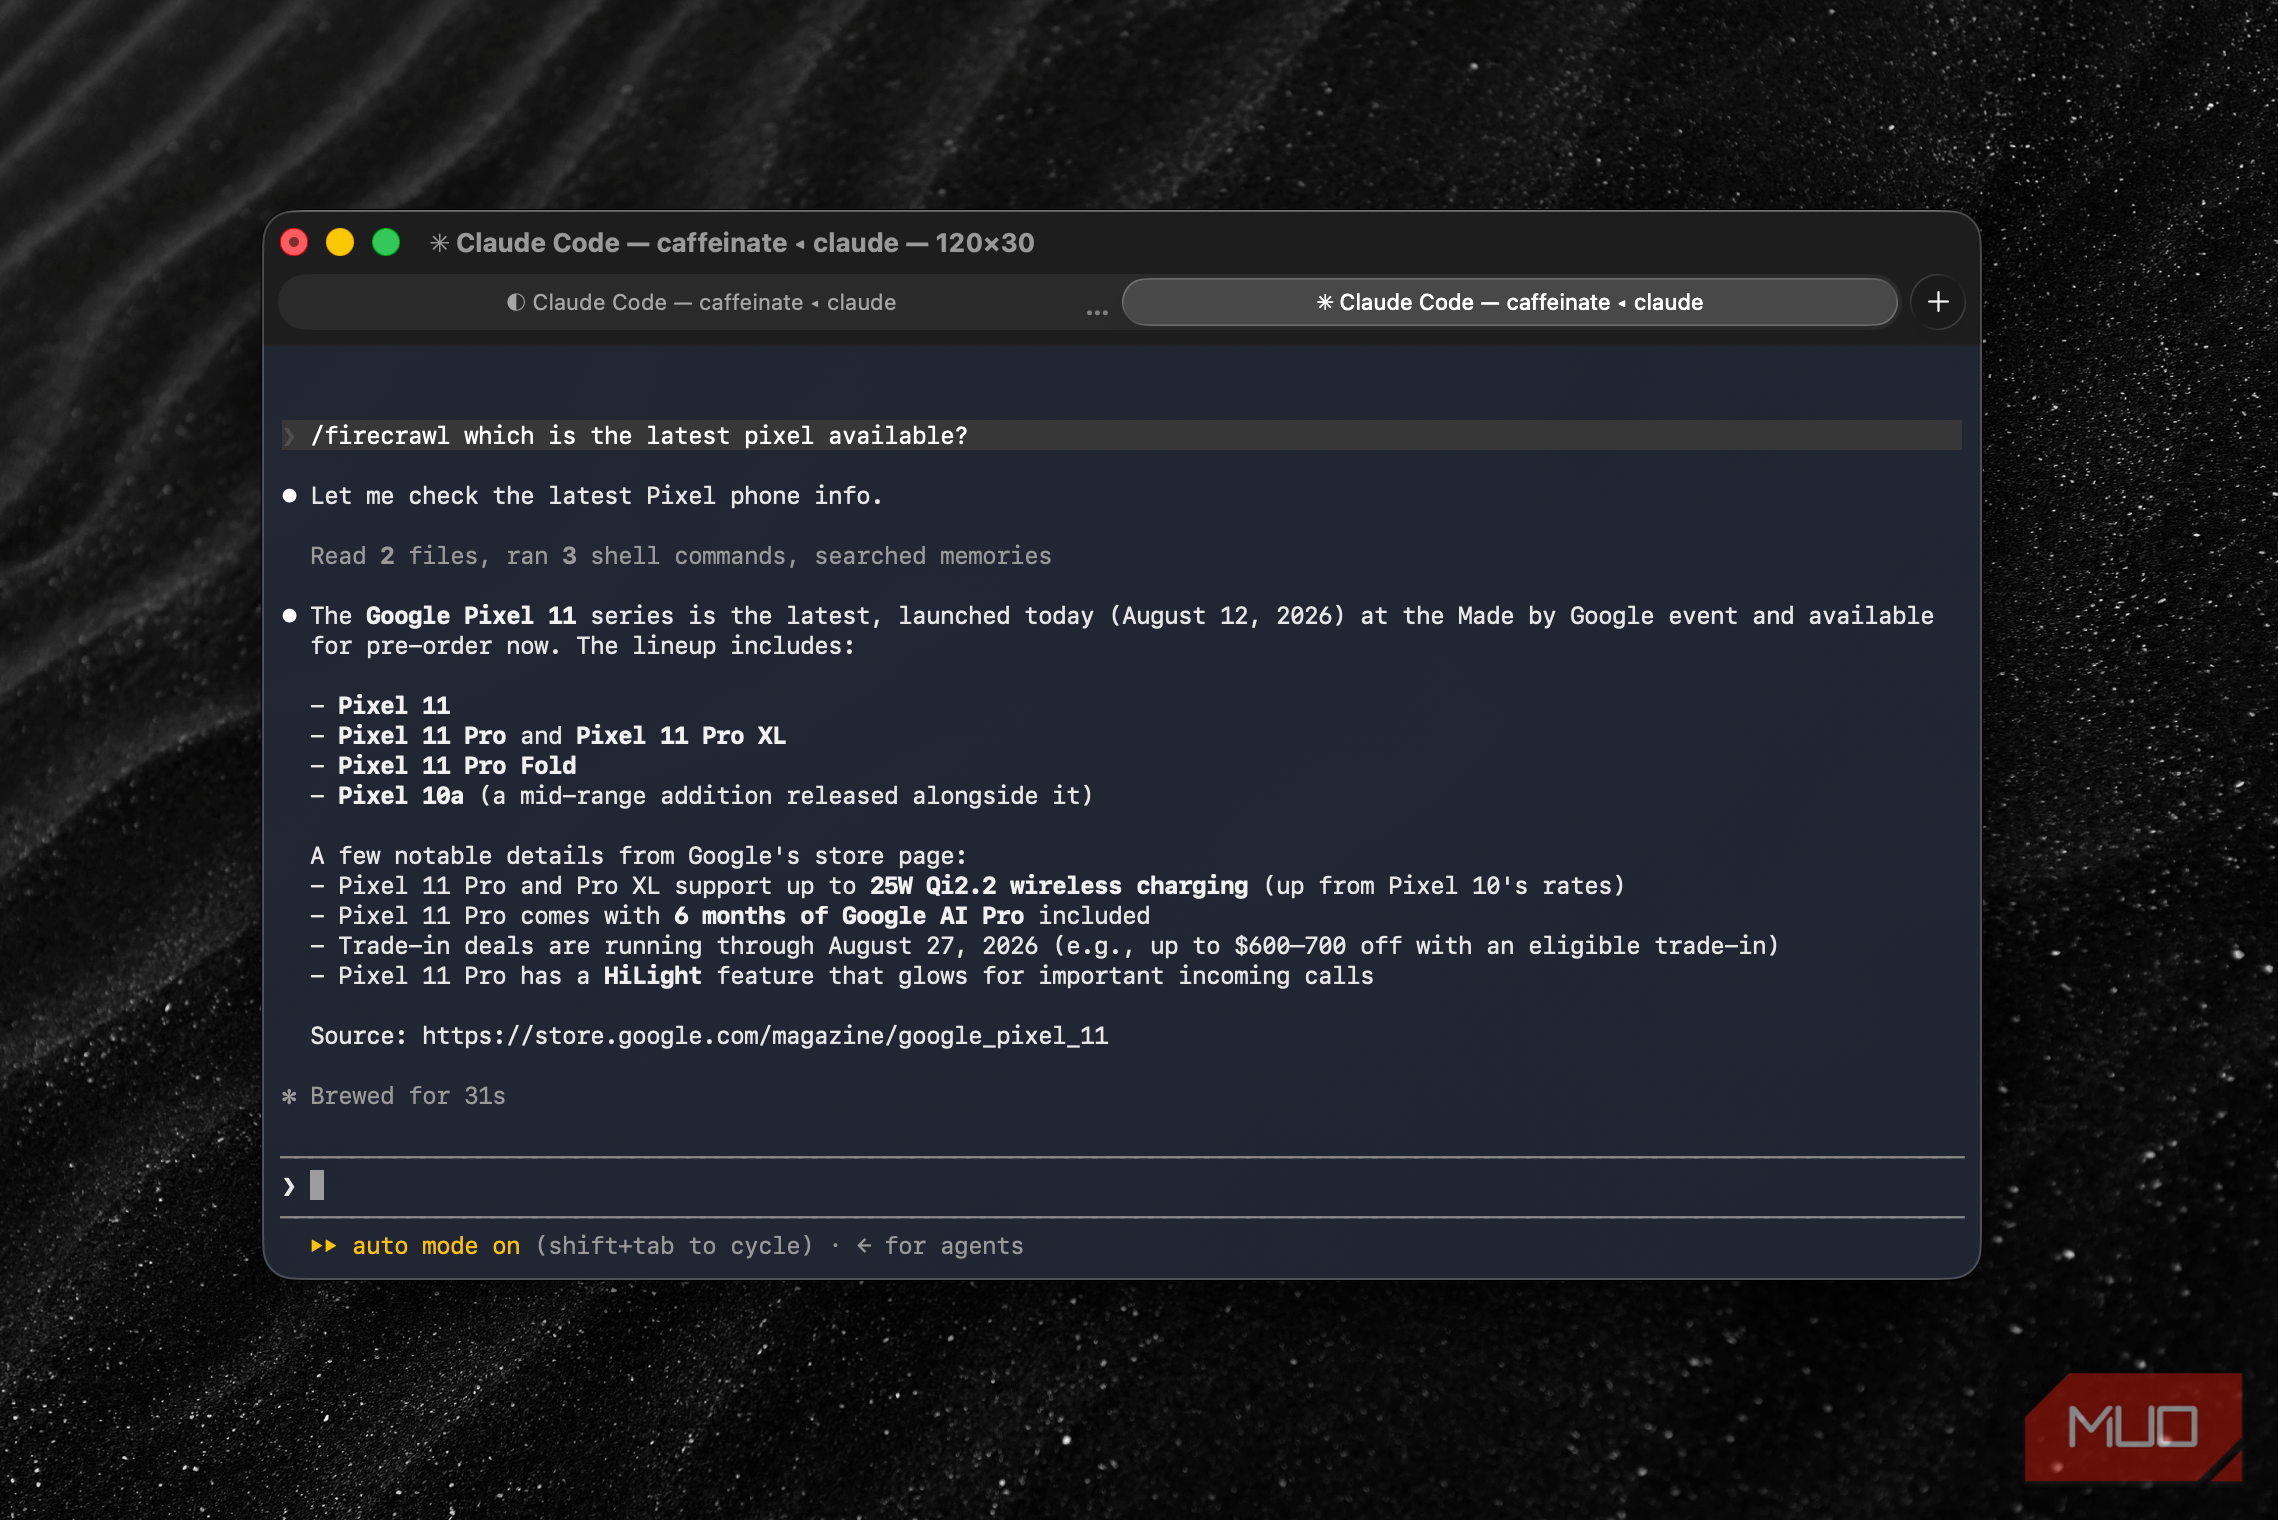
Task: Click the asterisk icon on the active tab
Action: (x=1324, y=302)
